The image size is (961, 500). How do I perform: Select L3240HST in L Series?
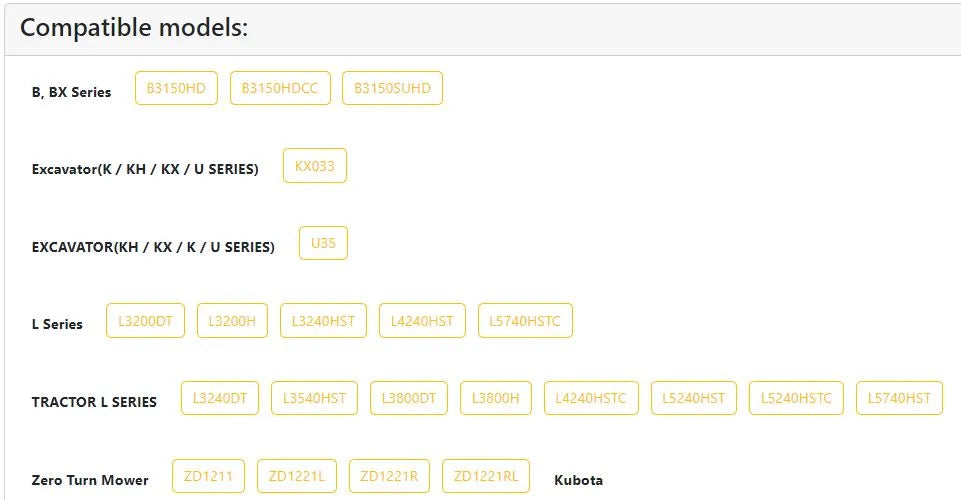pyautogui.click(x=324, y=320)
